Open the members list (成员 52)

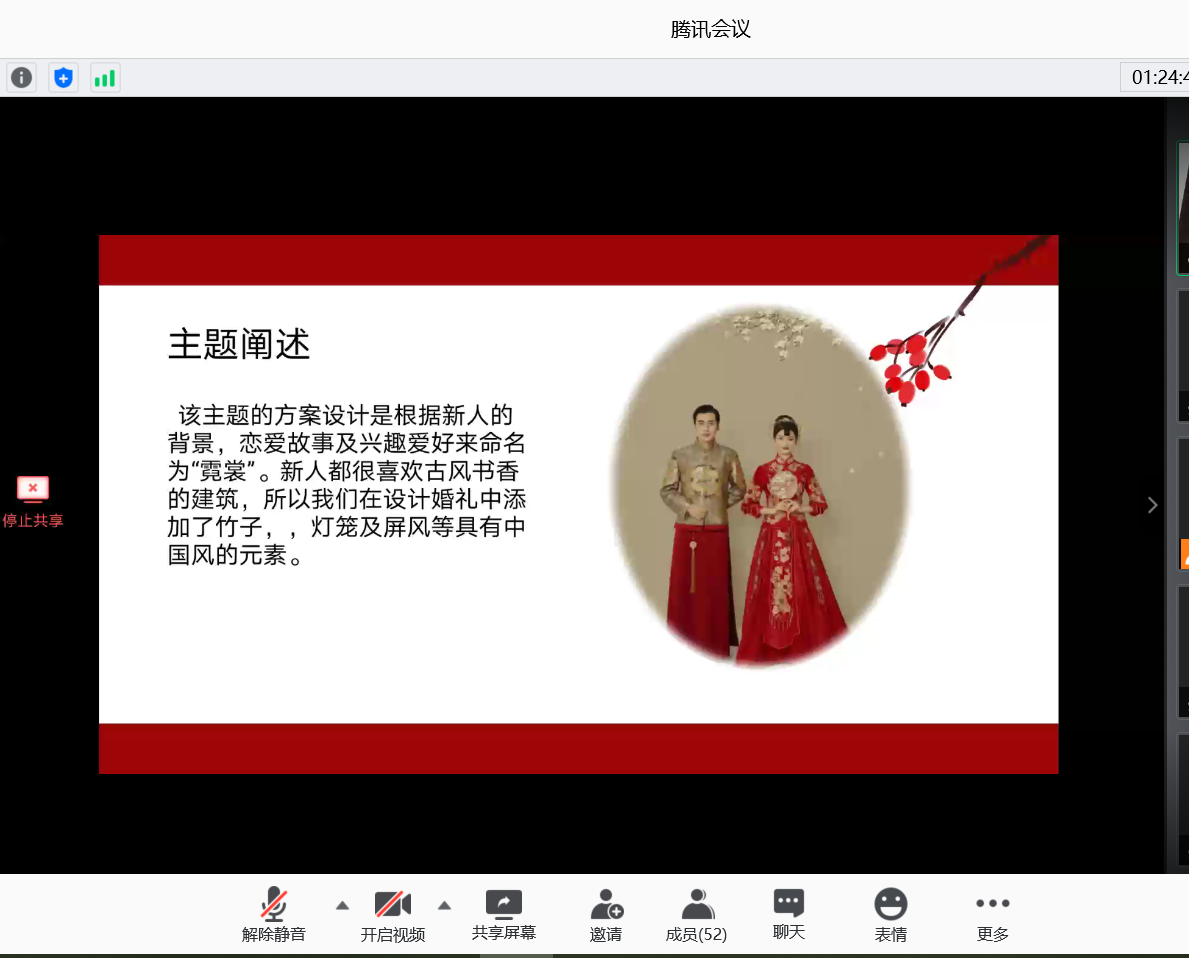pyautogui.click(x=696, y=914)
